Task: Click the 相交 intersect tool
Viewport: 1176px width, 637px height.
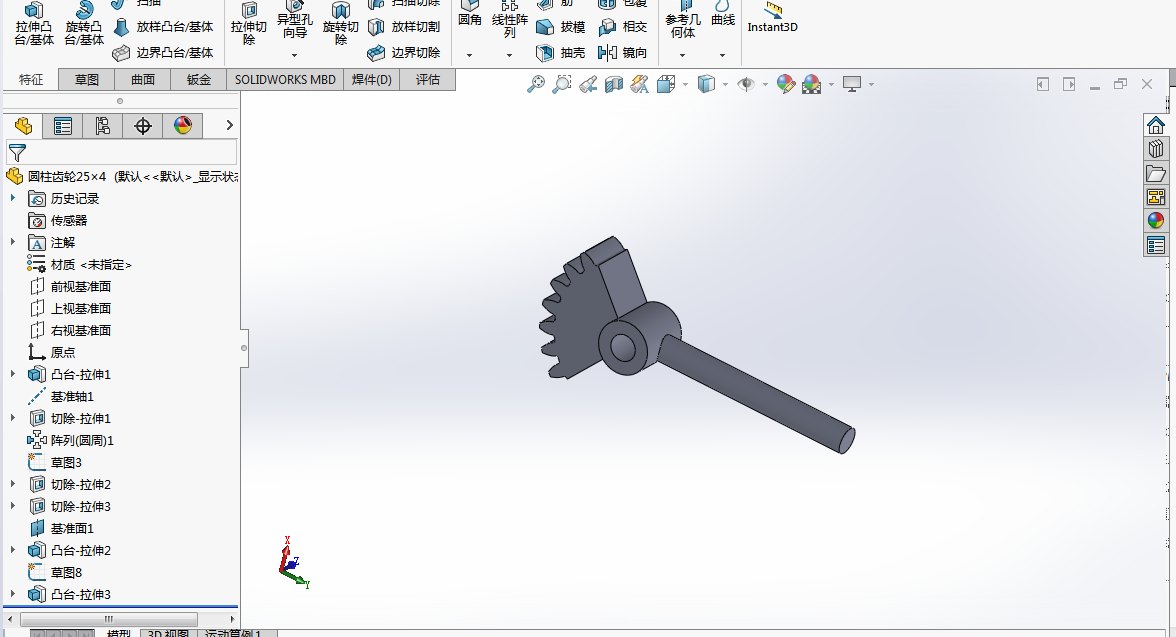Action: (x=622, y=27)
